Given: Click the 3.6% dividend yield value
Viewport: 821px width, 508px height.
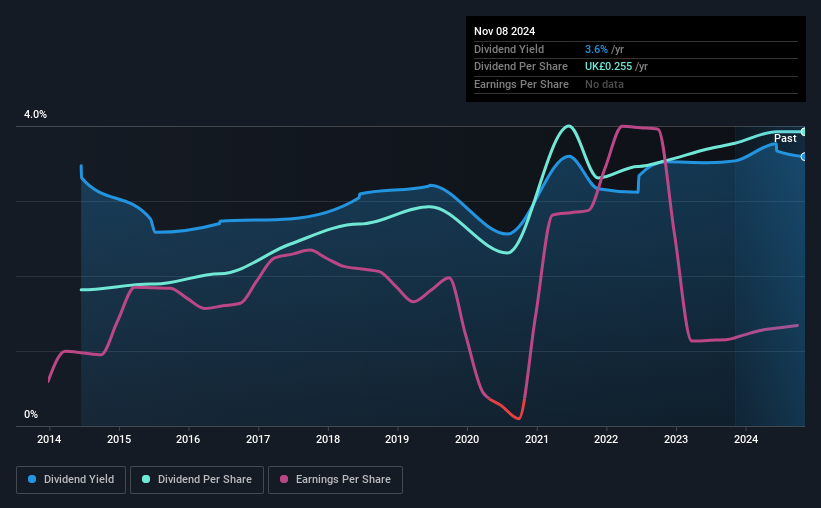Looking at the screenshot, I should [x=596, y=49].
